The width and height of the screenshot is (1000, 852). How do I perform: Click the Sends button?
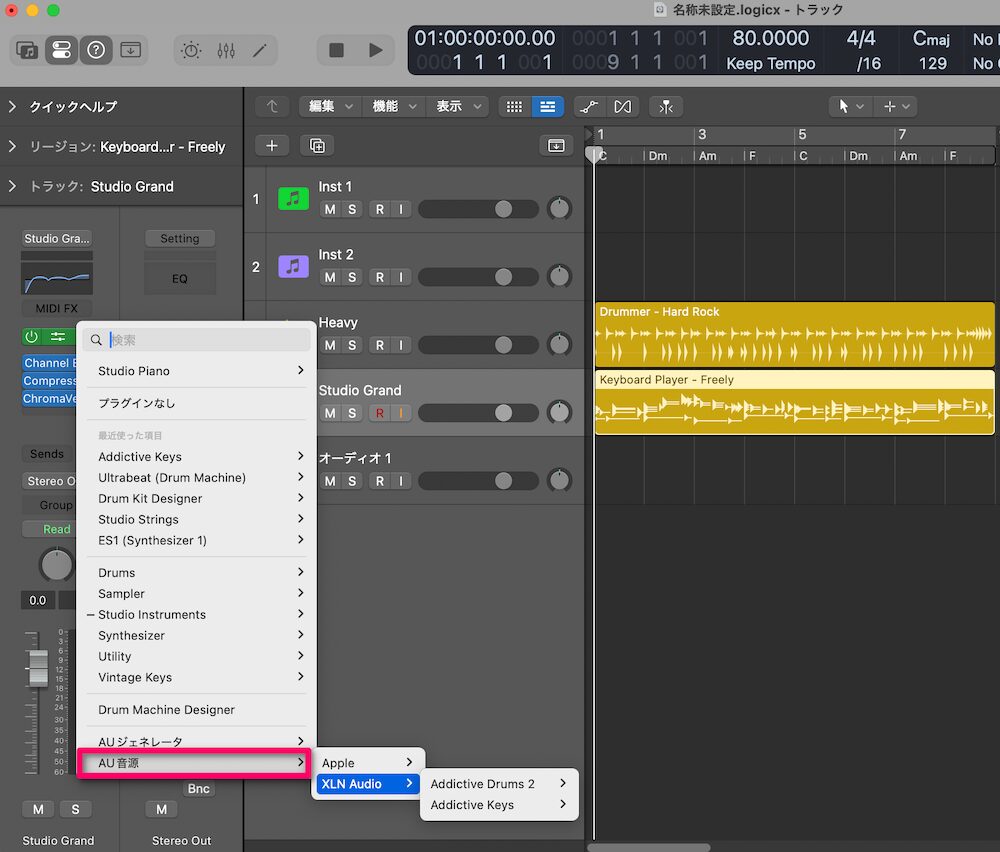47,454
